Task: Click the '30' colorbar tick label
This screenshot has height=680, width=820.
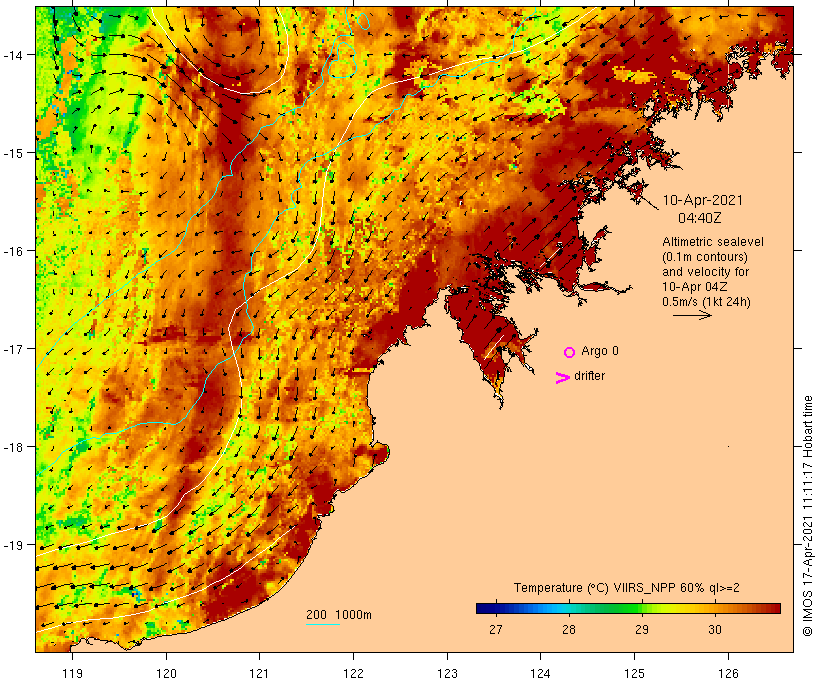Action: click(715, 629)
